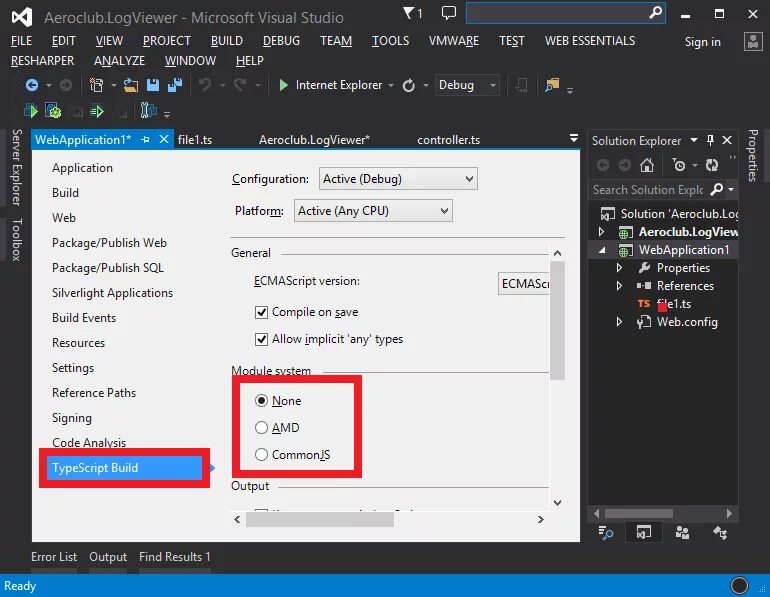Click the wrench configuration icon in second toolbar

(148, 110)
